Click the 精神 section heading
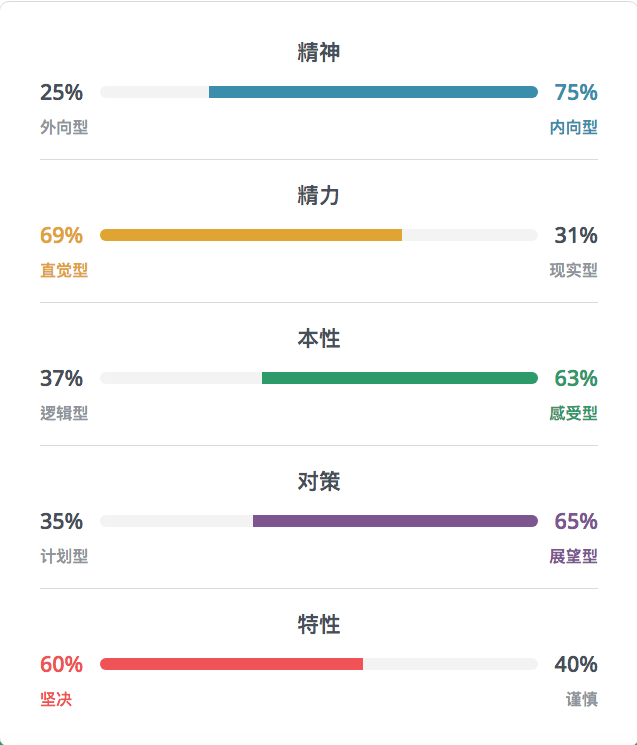The image size is (637, 745). click(x=319, y=52)
